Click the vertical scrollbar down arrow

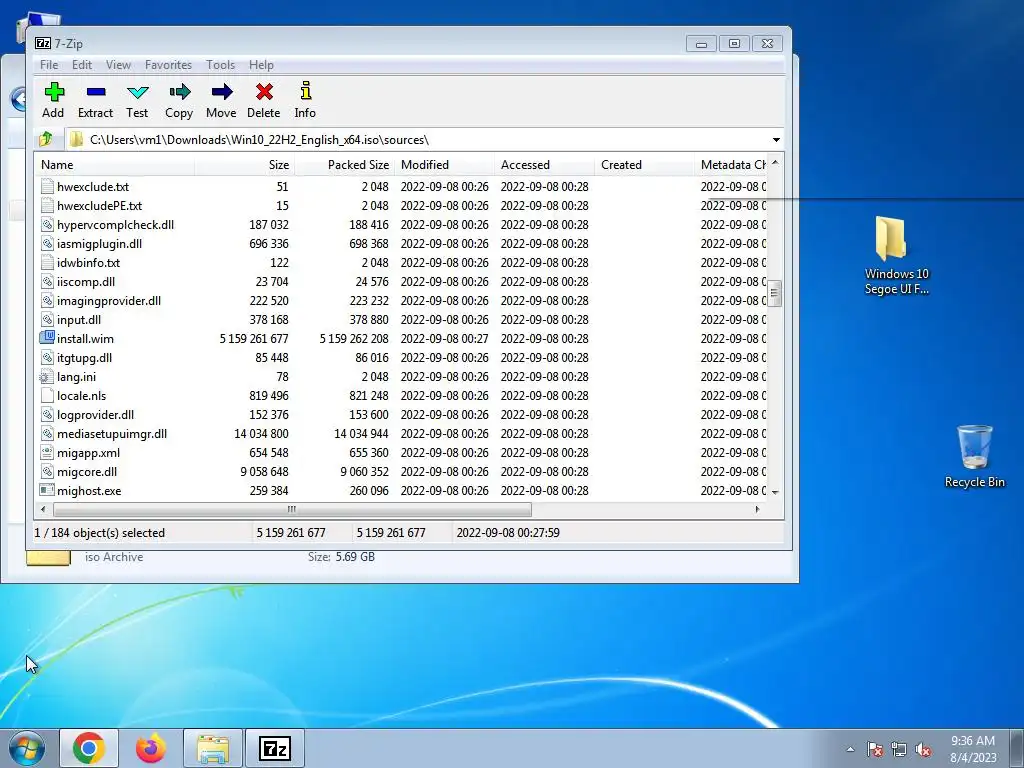coord(775,492)
